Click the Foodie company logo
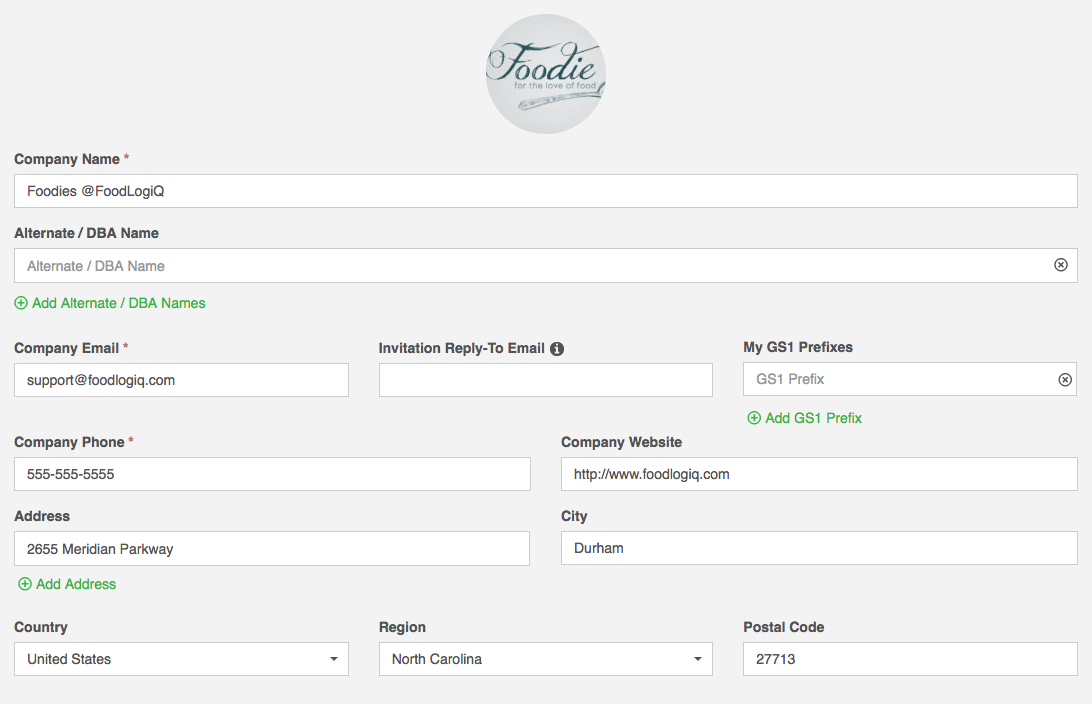Screen dimensions: 1092x704 545,73
